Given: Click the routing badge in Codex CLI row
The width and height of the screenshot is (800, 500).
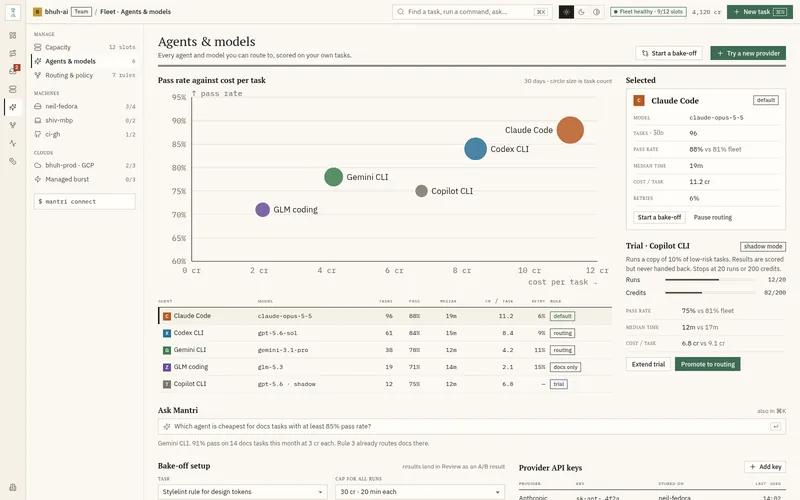Looking at the screenshot, I should click(x=562, y=333).
